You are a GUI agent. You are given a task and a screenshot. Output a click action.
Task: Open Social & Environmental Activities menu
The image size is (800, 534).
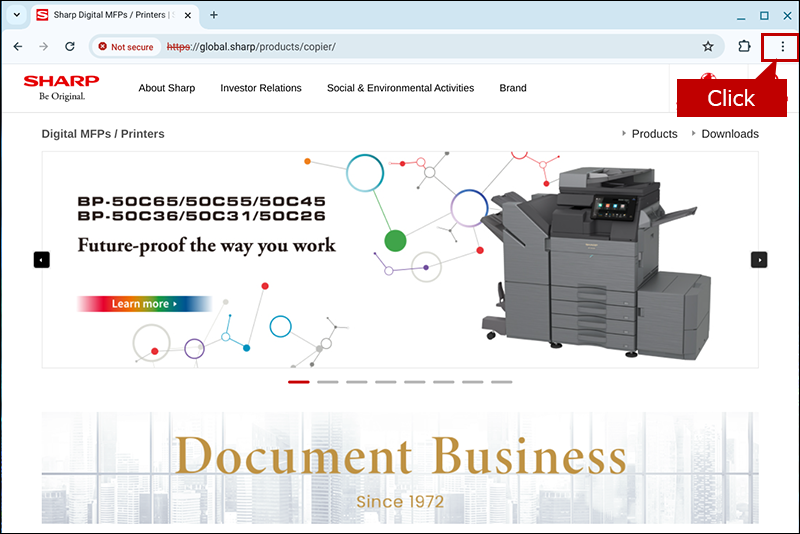click(x=401, y=88)
